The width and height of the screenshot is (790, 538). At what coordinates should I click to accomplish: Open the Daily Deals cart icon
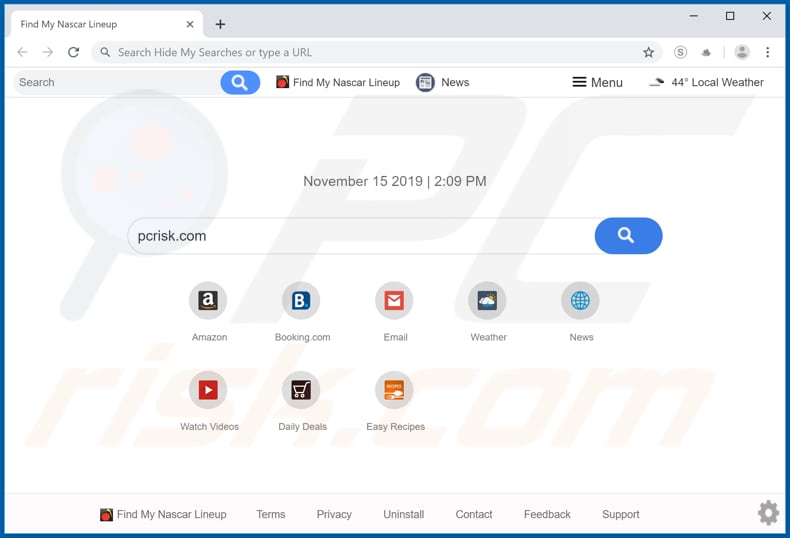pyautogui.click(x=301, y=390)
